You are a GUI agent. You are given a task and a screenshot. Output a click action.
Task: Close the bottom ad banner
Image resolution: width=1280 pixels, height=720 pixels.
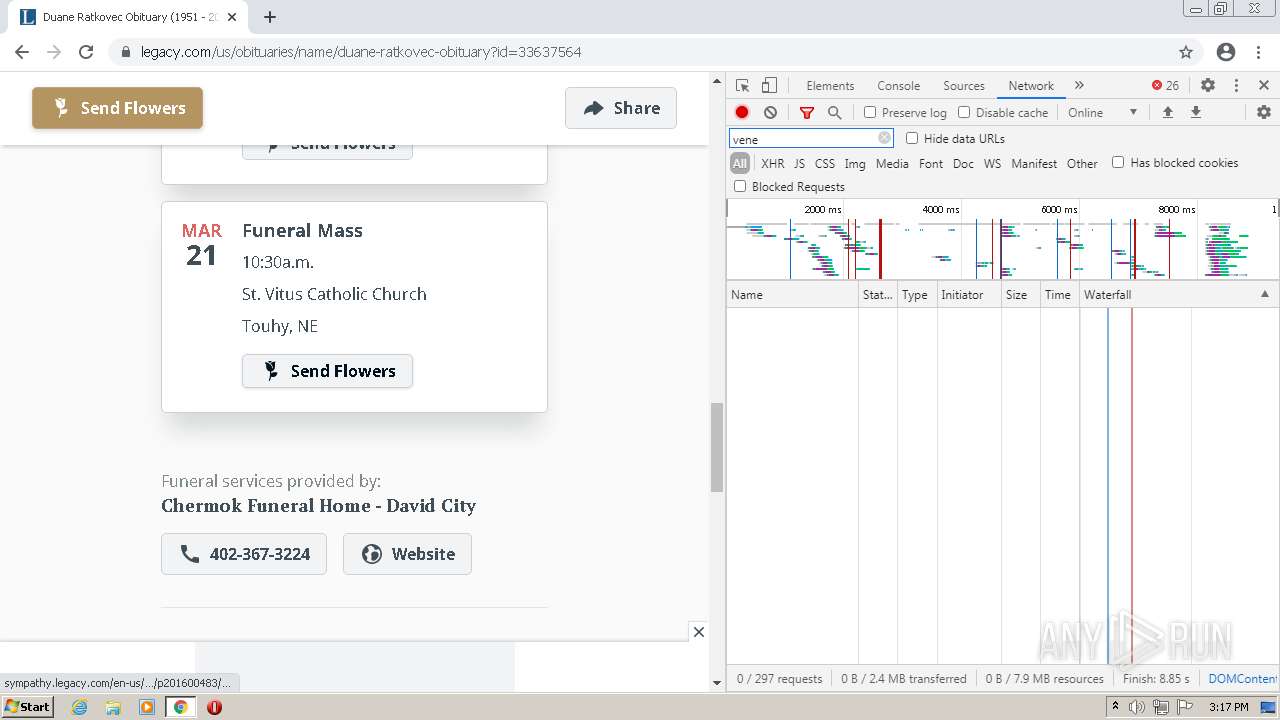(x=699, y=631)
